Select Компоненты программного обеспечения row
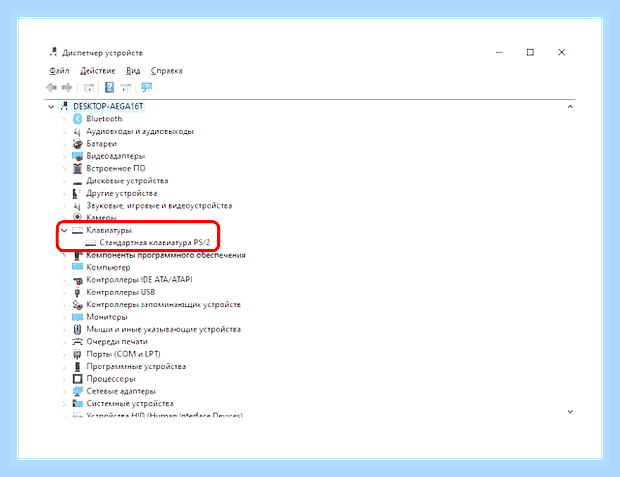Screen dimensions: 620x477 click(x=166, y=255)
